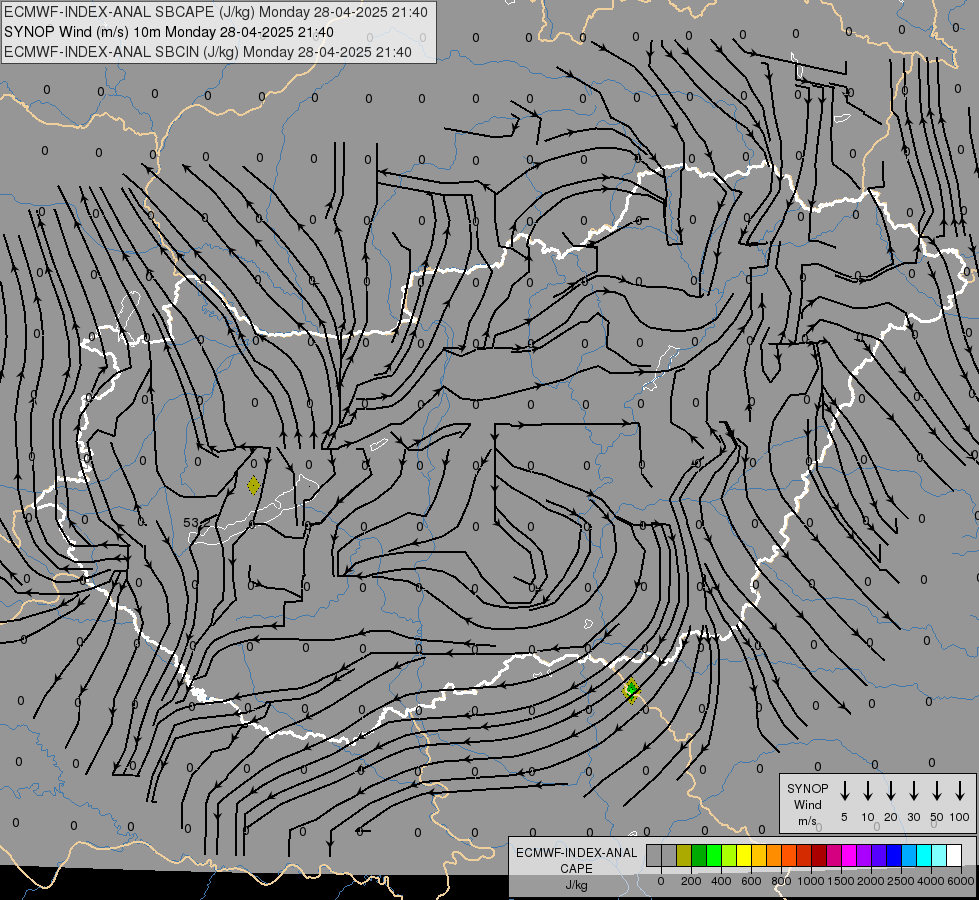Screen dimensions: 979x900
Task: Click the green and yellow CAPE marker on the southern border
Action: tap(631, 690)
